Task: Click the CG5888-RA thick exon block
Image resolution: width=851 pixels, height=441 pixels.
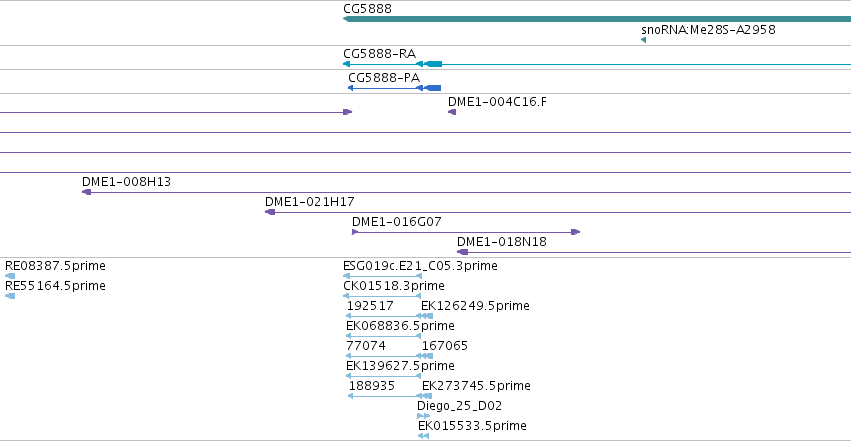Action: [433, 64]
